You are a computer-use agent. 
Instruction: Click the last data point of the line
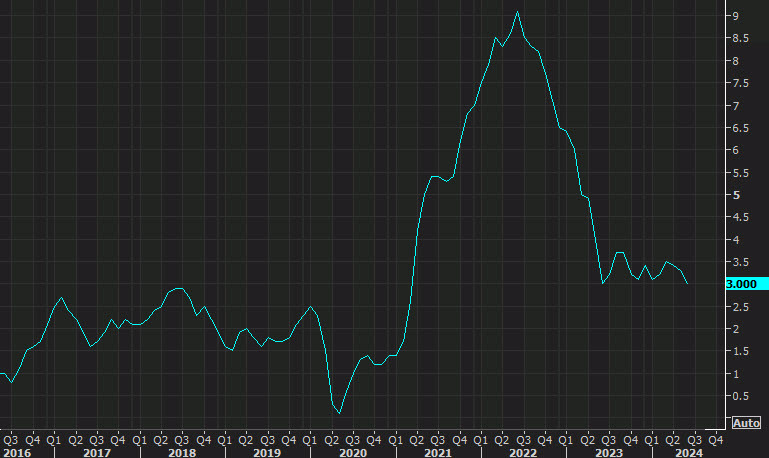tap(687, 284)
